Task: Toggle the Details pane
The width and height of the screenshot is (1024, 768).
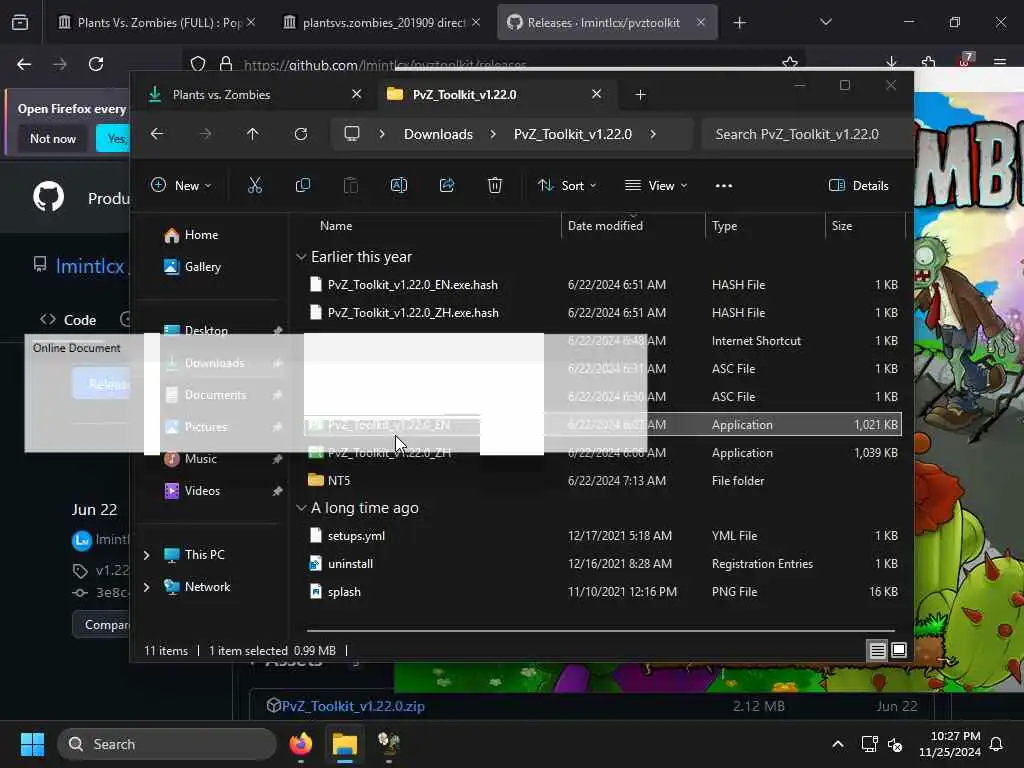Action: click(x=859, y=185)
